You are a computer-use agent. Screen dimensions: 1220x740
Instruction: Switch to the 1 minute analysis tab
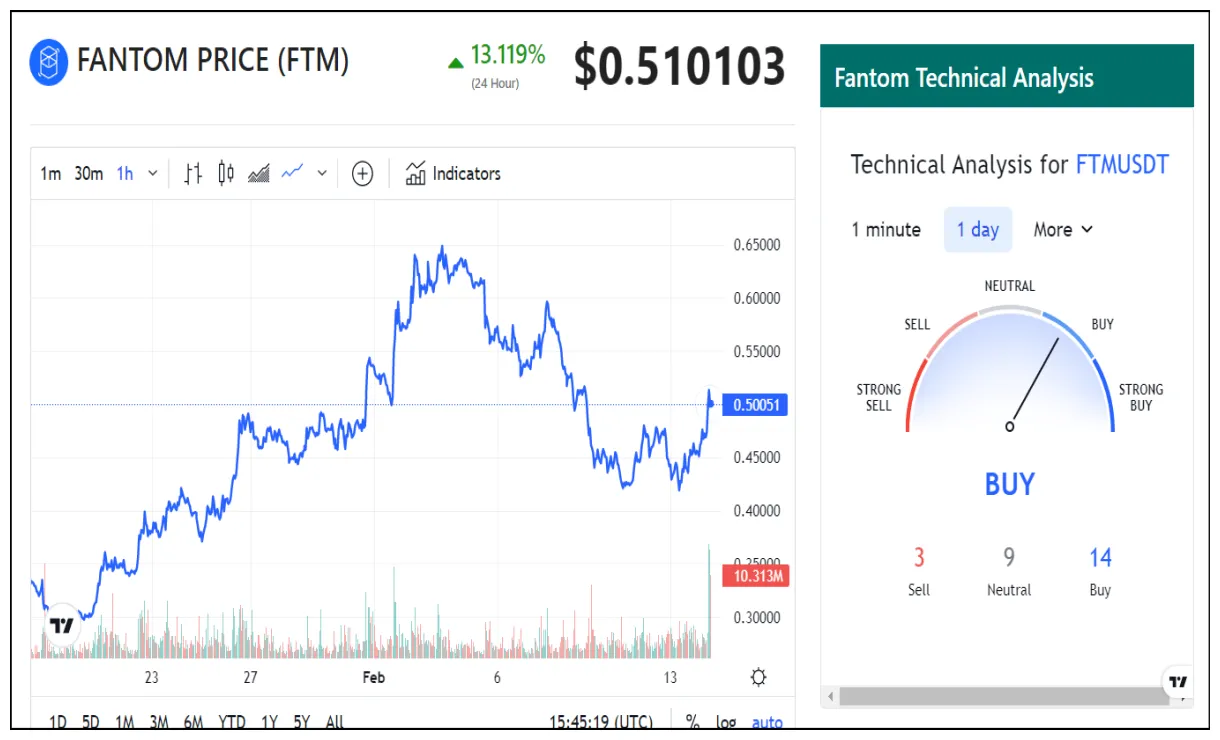pos(885,229)
